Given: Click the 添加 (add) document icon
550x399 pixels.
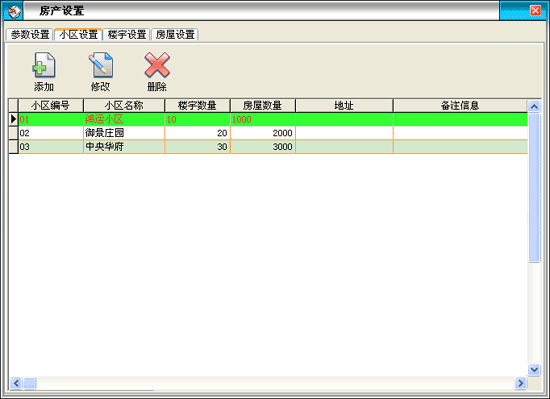Looking at the screenshot, I should (x=44, y=65).
